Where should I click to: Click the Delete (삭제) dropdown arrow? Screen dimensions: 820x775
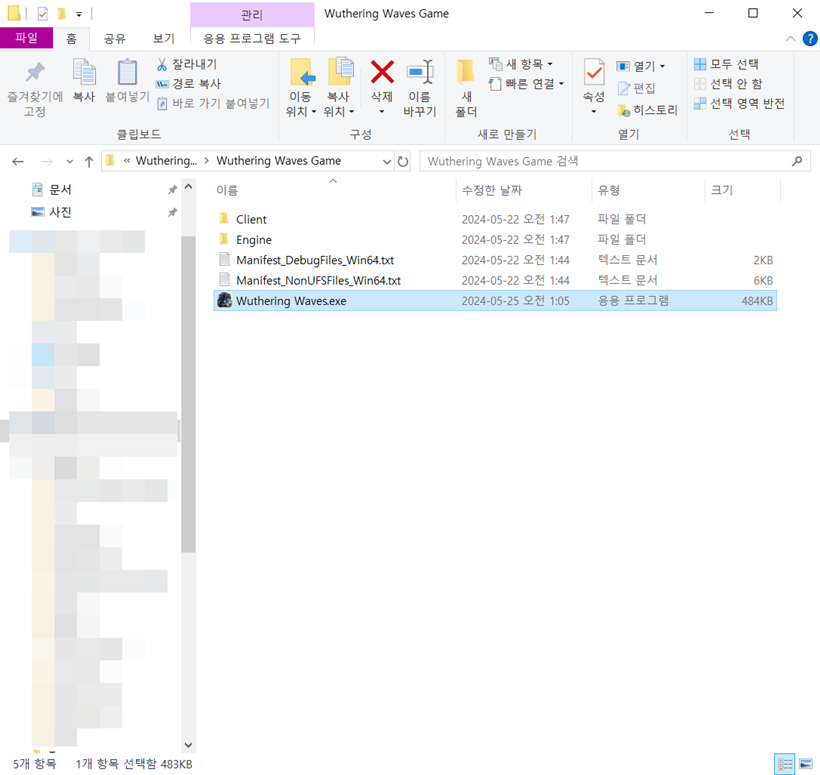(x=382, y=112)
